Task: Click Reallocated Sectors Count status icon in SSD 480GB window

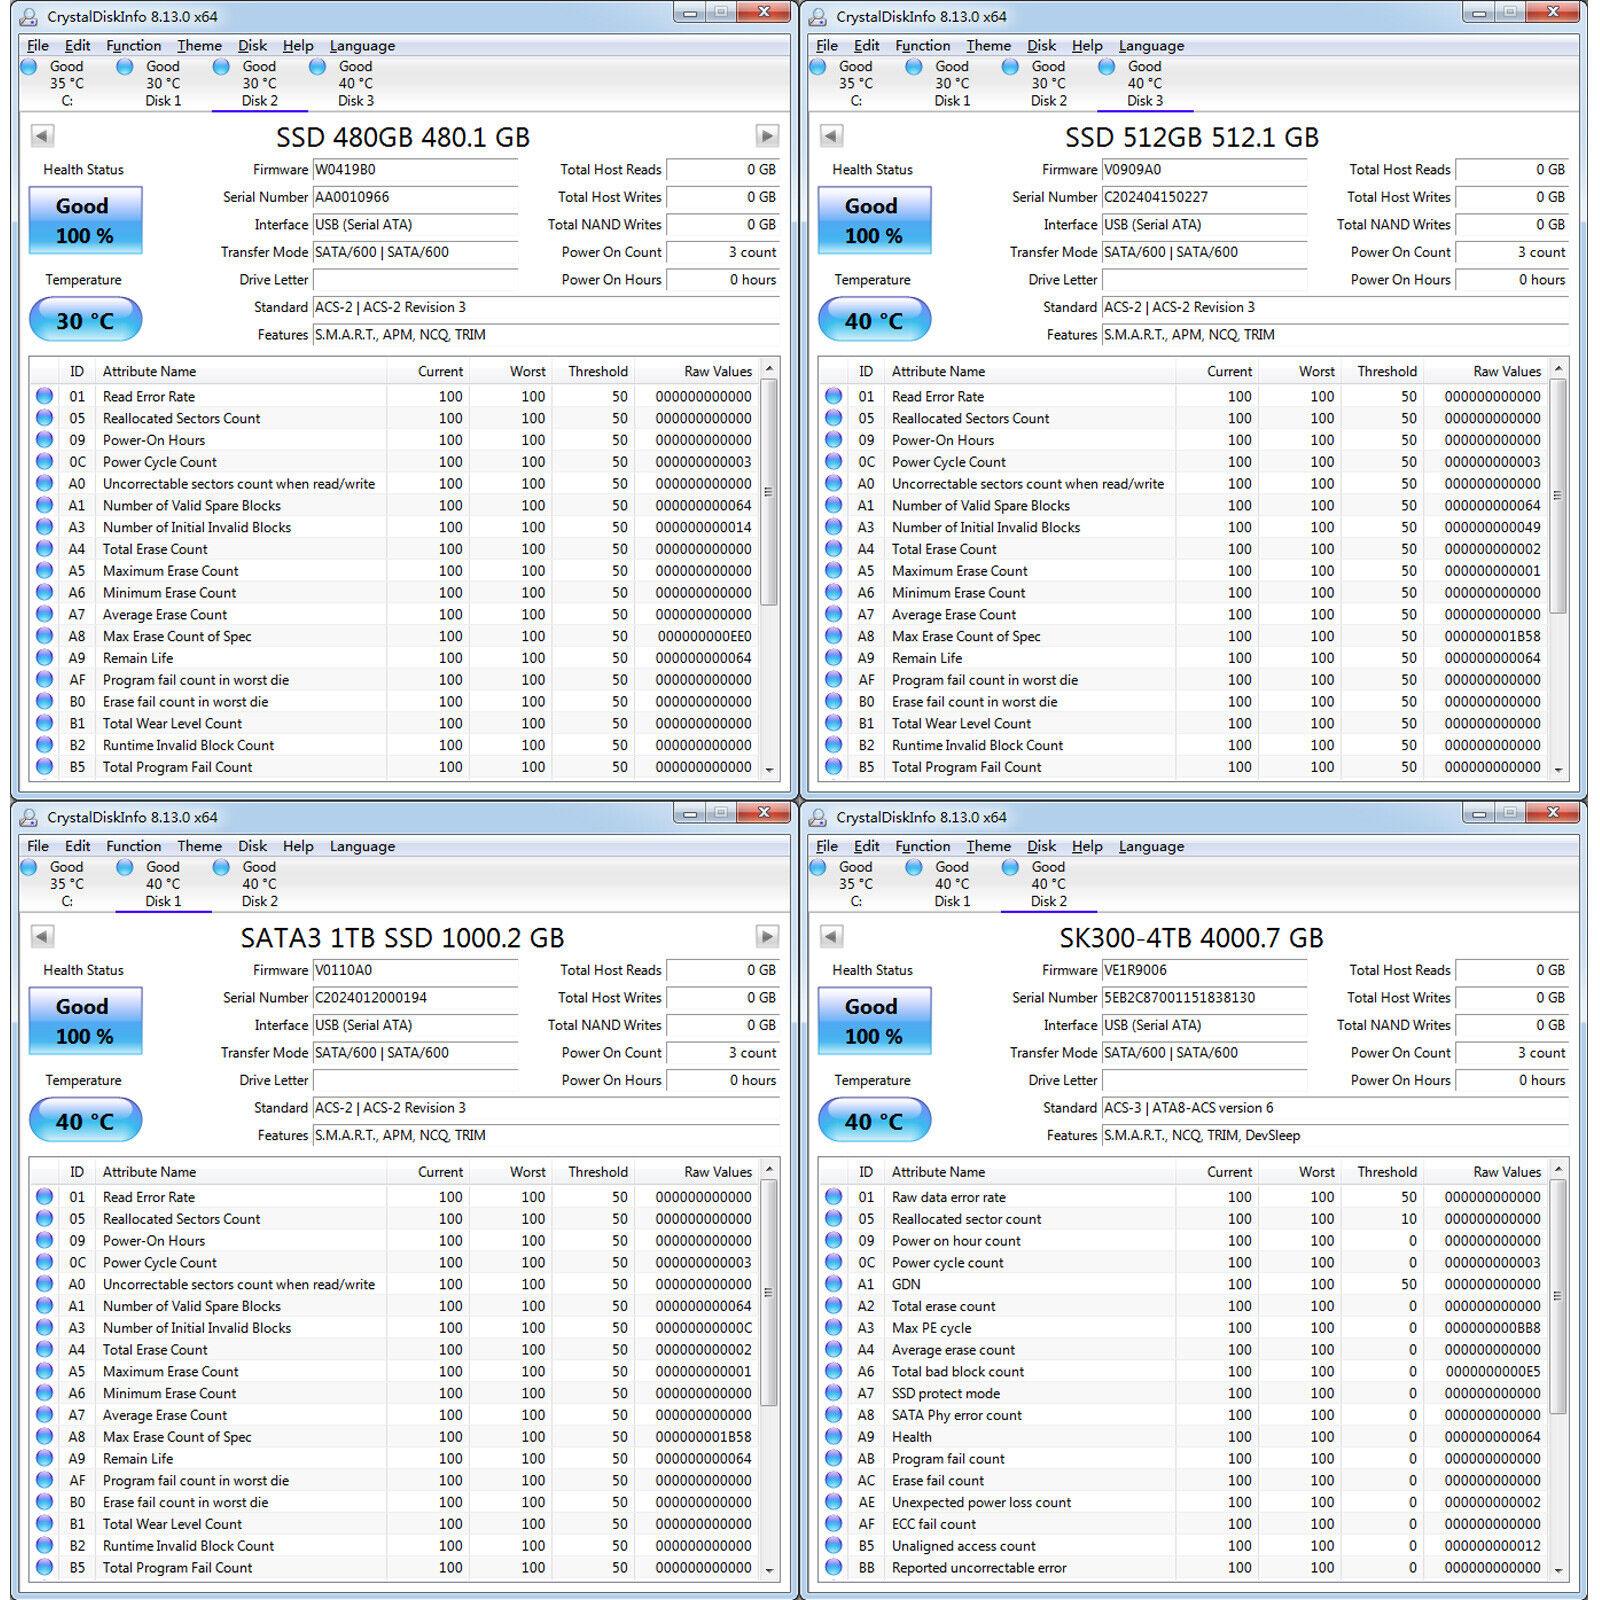Action: point(44,418)
